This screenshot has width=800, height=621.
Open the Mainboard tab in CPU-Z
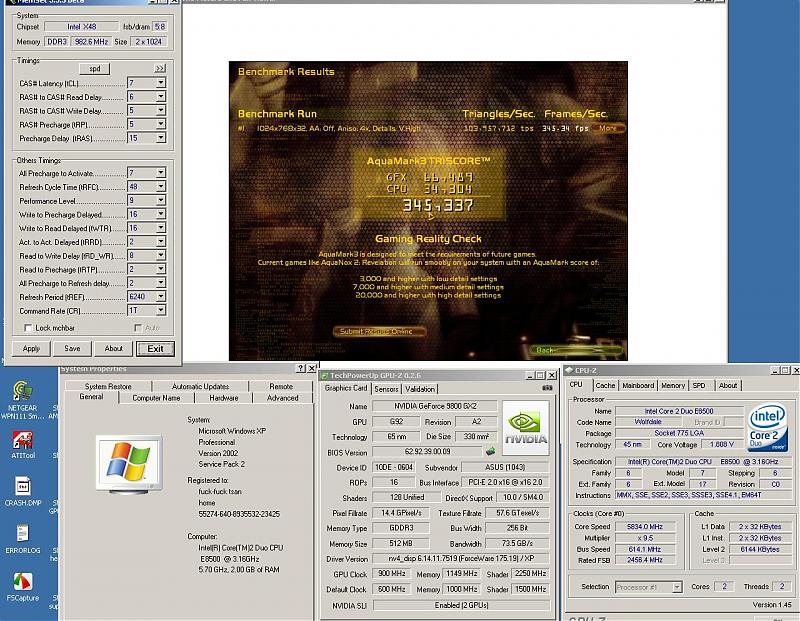pos(638,386)
